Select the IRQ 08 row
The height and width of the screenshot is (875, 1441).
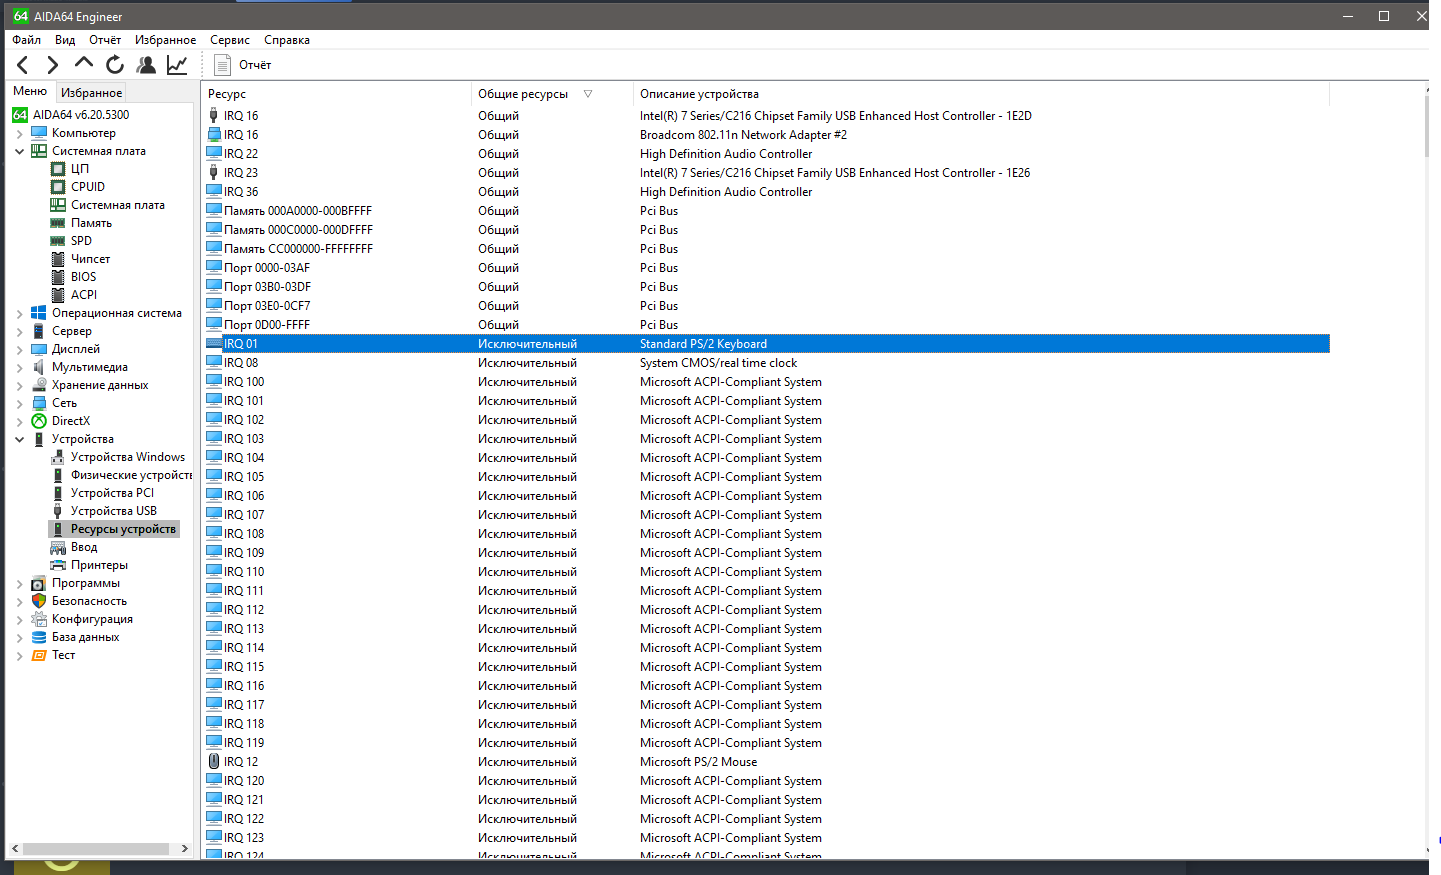tap(767, 363)
